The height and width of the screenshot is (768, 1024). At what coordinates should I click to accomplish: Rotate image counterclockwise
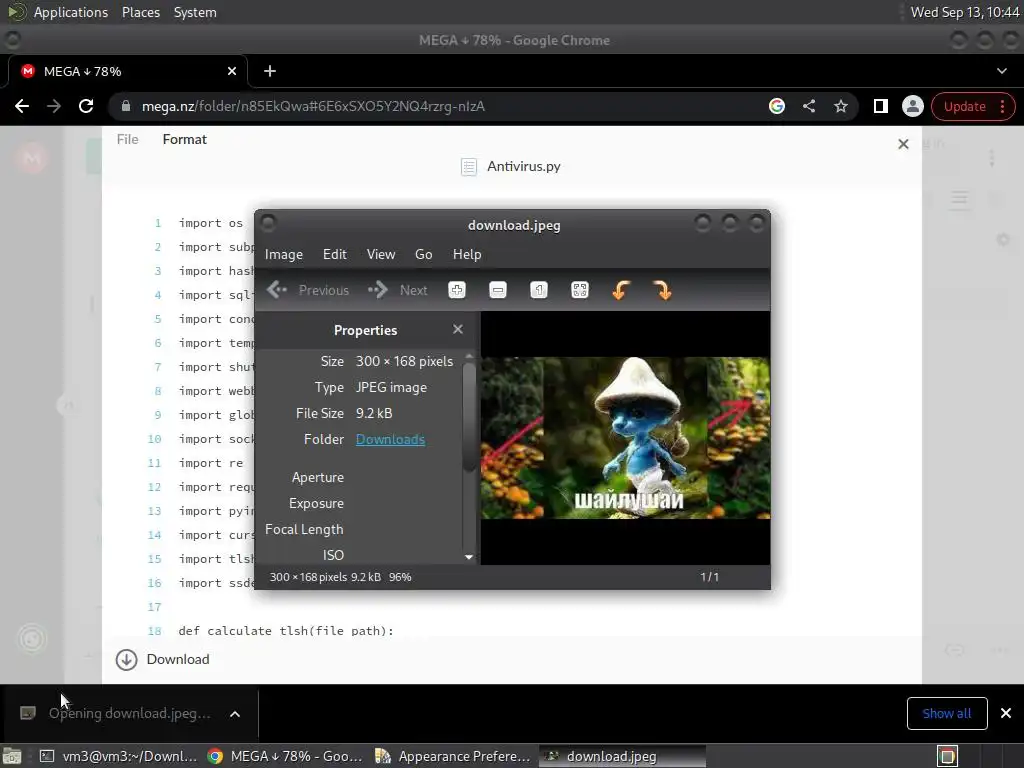tap(621, 290)
